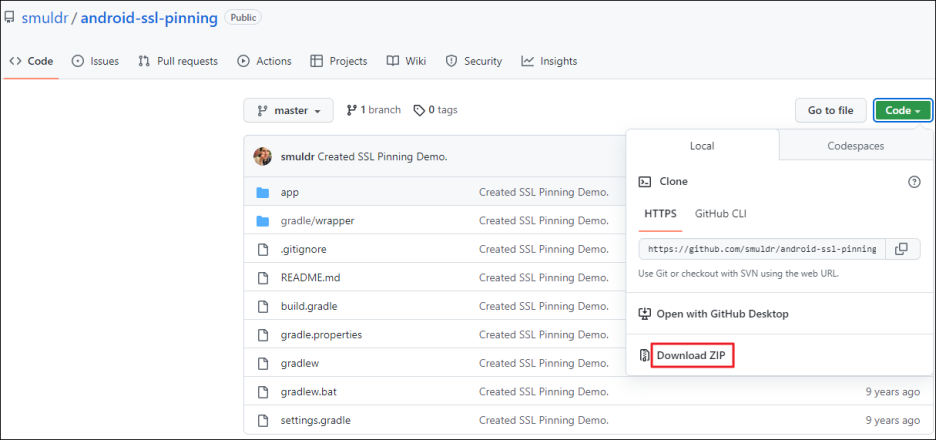
Task: Open the android-ssl-pinning repository link
Action: [x=149, y=18]
